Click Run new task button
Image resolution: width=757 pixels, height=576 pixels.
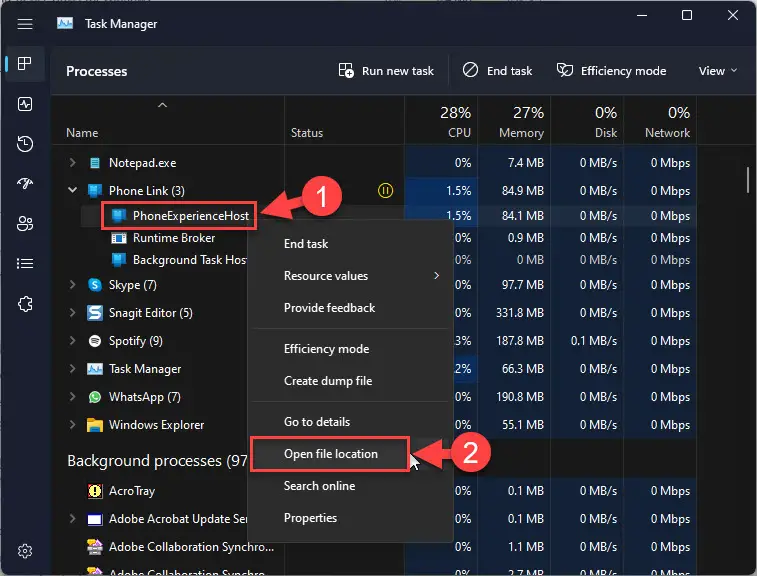pyautogui.click(x=386, y=71)
